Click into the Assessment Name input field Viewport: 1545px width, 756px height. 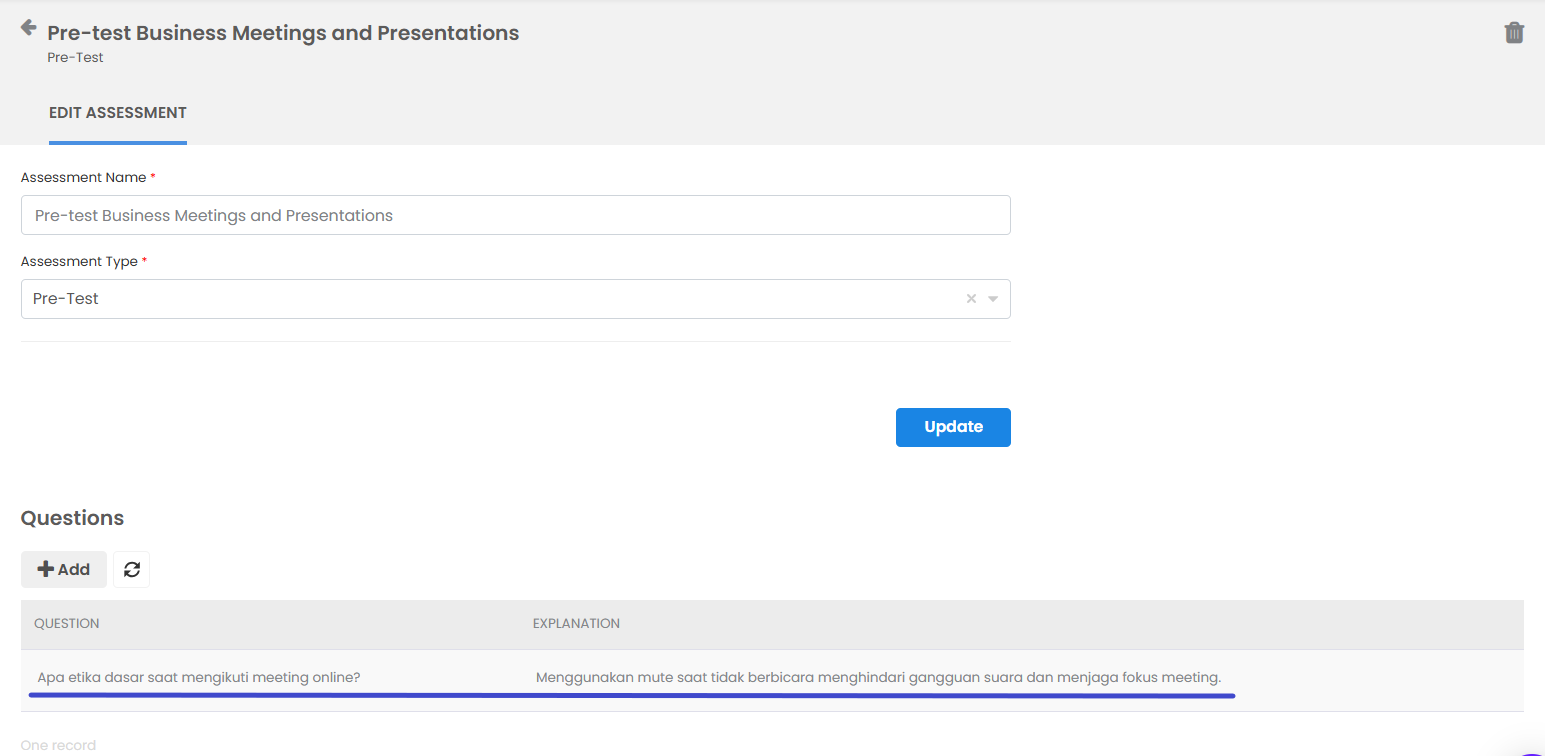(x=515, y=215)
